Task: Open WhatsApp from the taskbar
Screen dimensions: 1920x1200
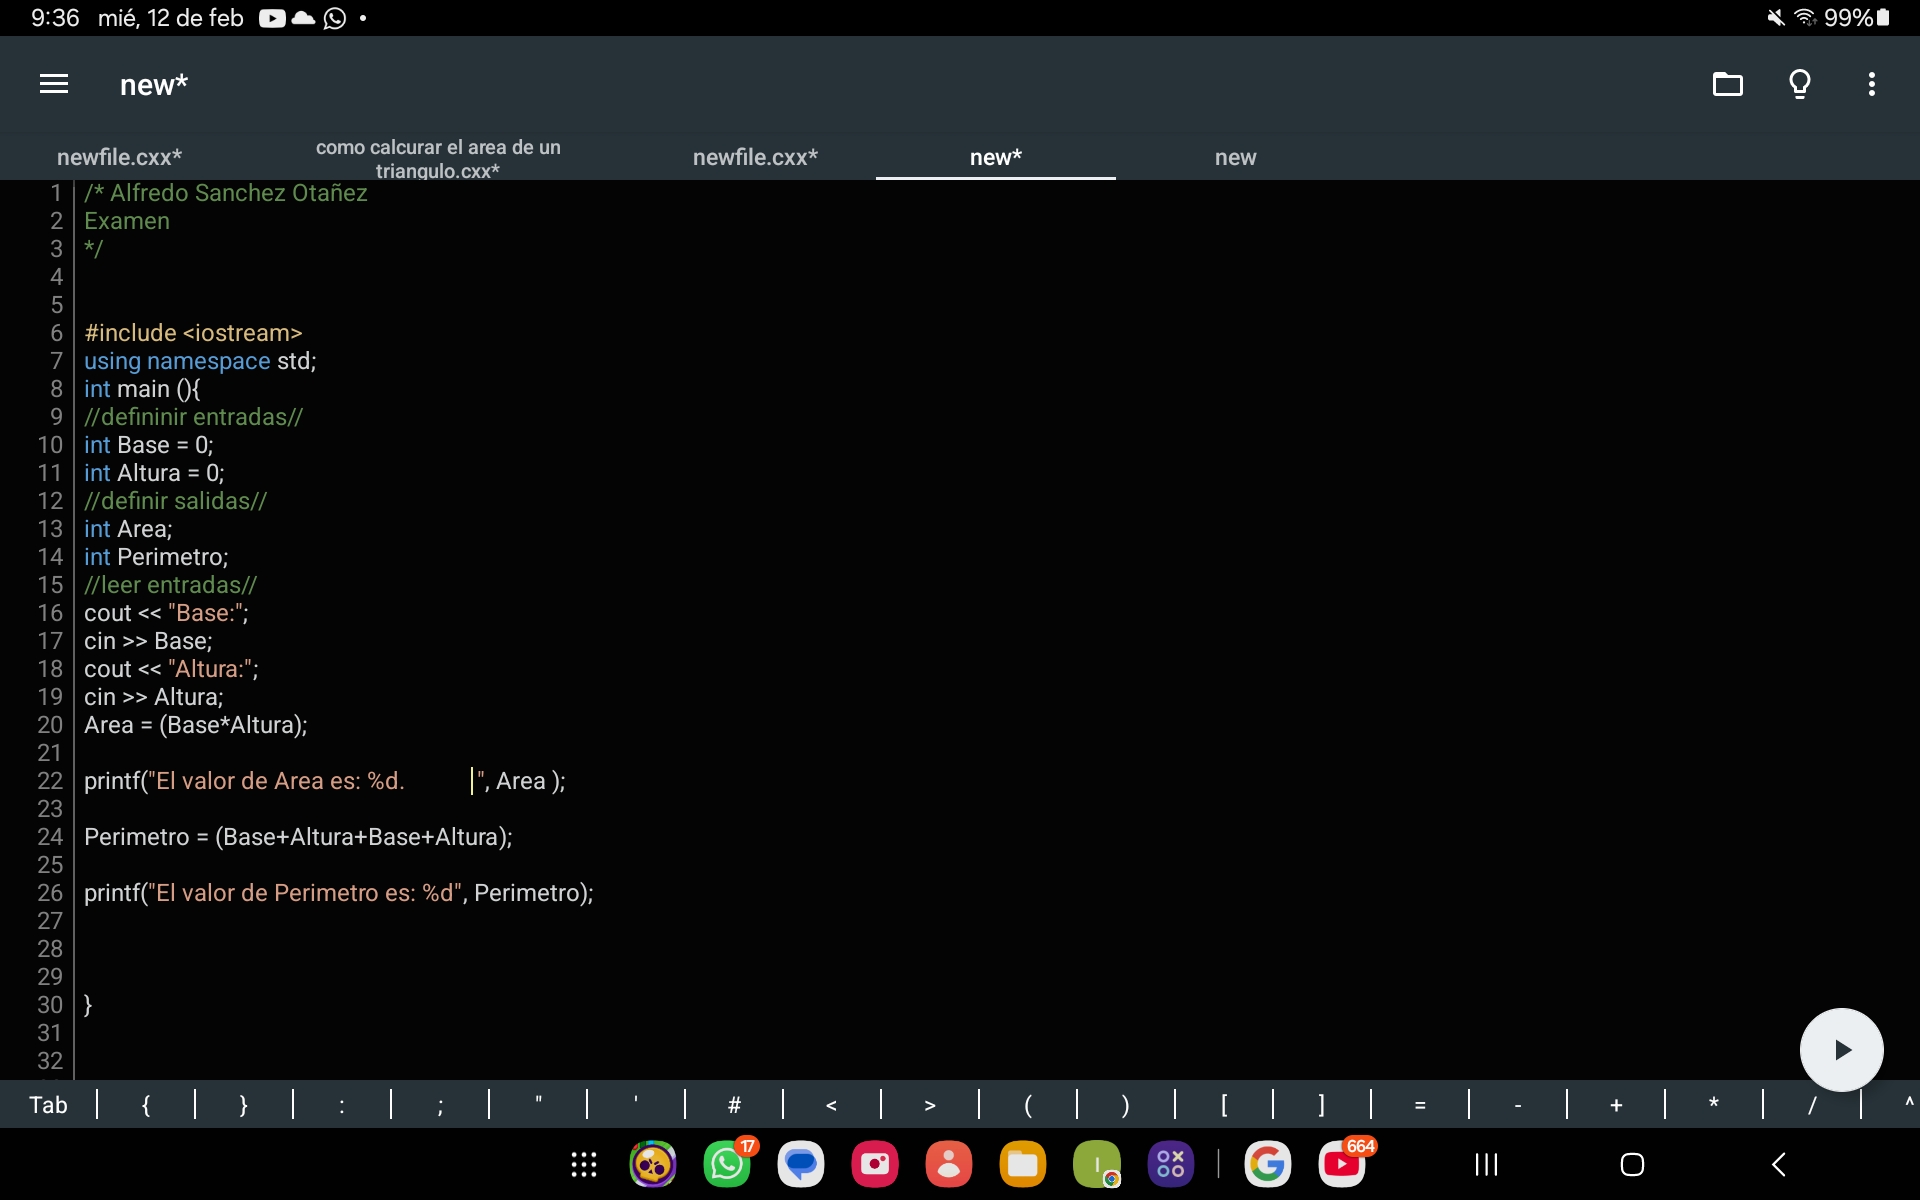Action: tap(727, 1164)
